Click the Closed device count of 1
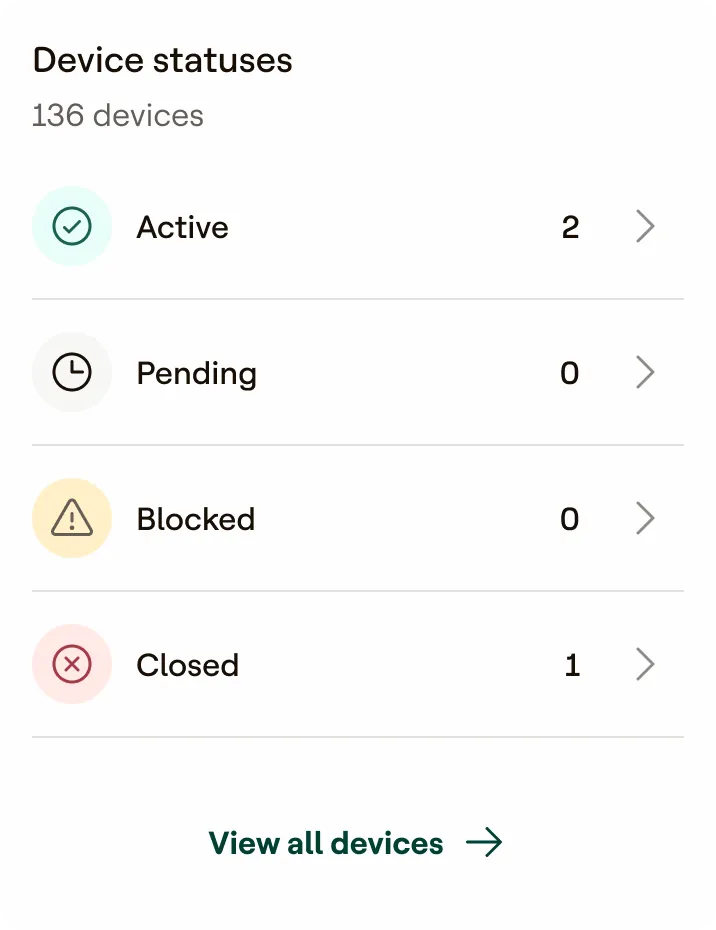 tap(572, 664)
